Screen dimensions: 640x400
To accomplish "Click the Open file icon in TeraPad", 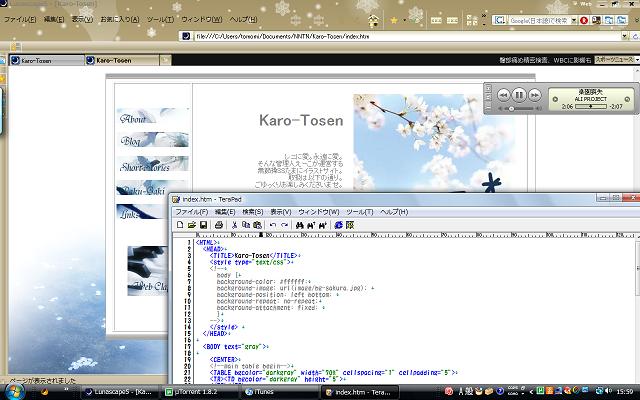I will click(190, 226).
